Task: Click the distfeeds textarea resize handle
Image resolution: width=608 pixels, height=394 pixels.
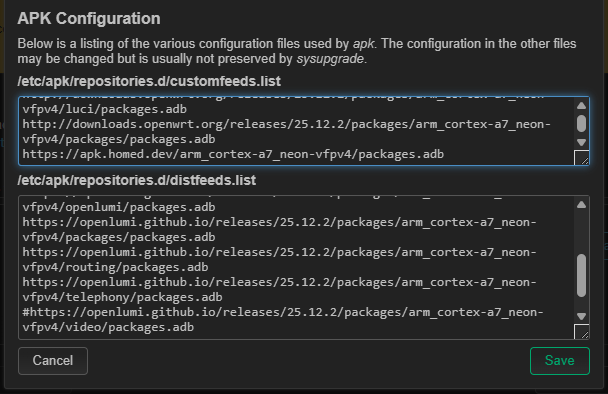Action: tap(582, 332)
